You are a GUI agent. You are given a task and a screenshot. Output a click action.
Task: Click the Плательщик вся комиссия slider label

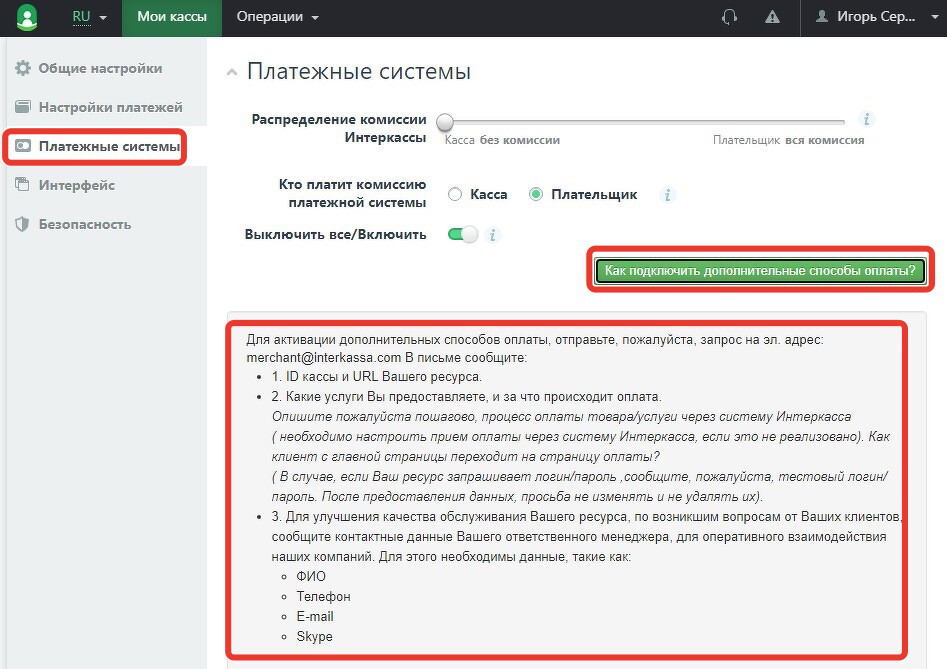pos(789,140)
